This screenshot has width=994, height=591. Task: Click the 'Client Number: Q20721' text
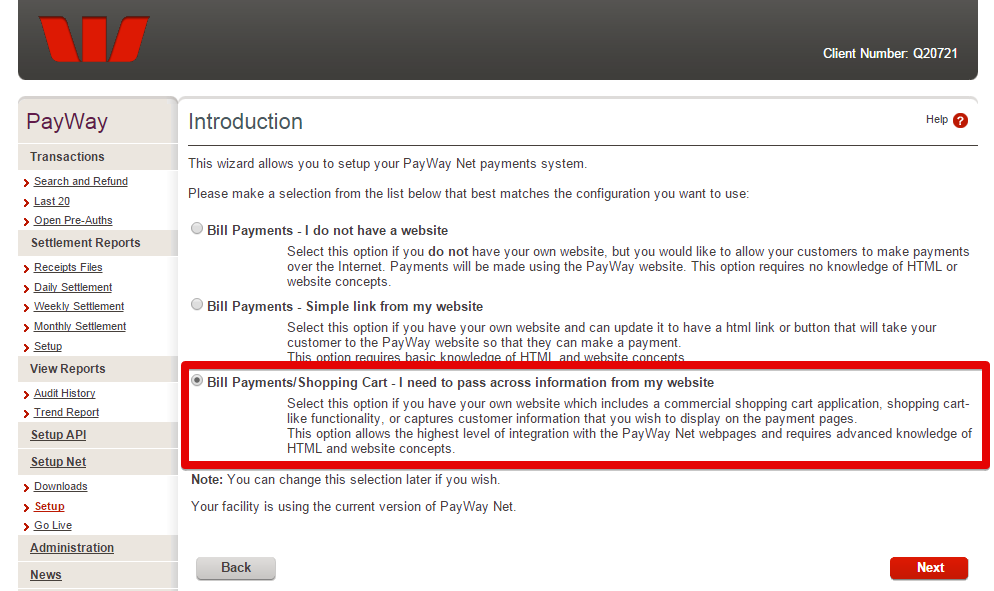point(890,54)
